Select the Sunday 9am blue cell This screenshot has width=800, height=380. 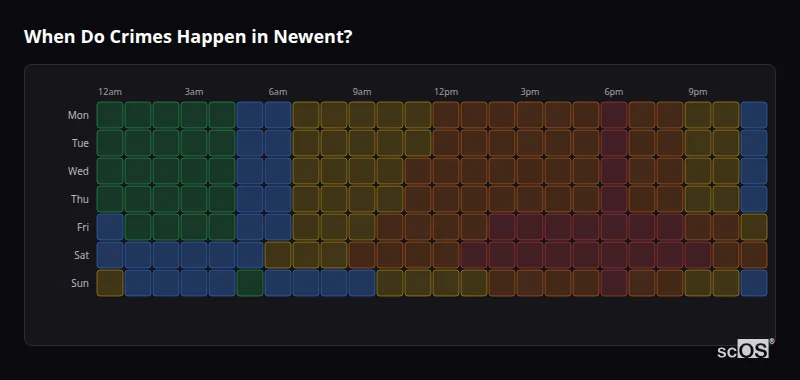pyautogui.click(x=362, y=283)
